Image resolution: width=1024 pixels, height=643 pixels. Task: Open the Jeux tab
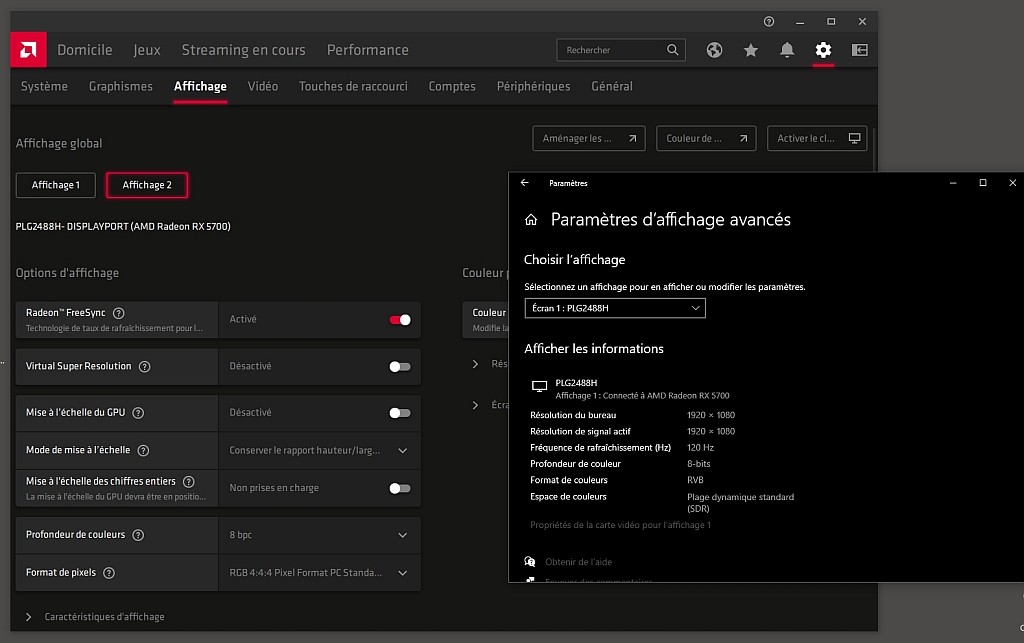click(x=147, y=50)
